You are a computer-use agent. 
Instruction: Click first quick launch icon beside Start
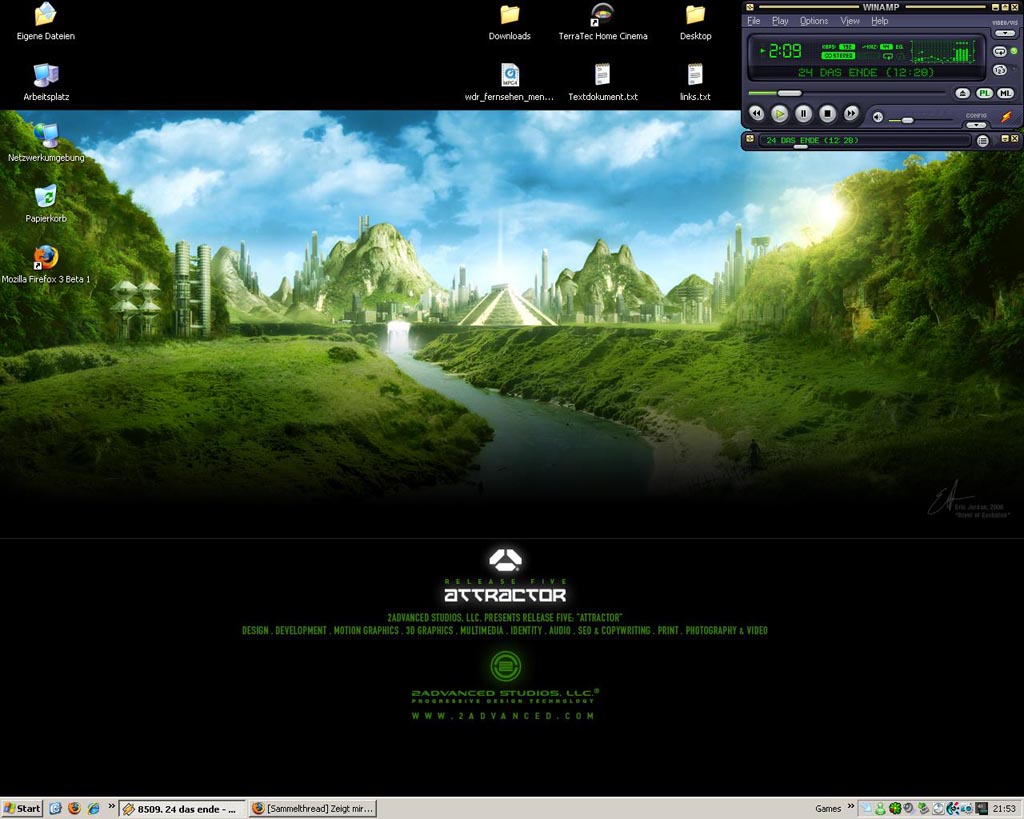click(x=56, y=809)
